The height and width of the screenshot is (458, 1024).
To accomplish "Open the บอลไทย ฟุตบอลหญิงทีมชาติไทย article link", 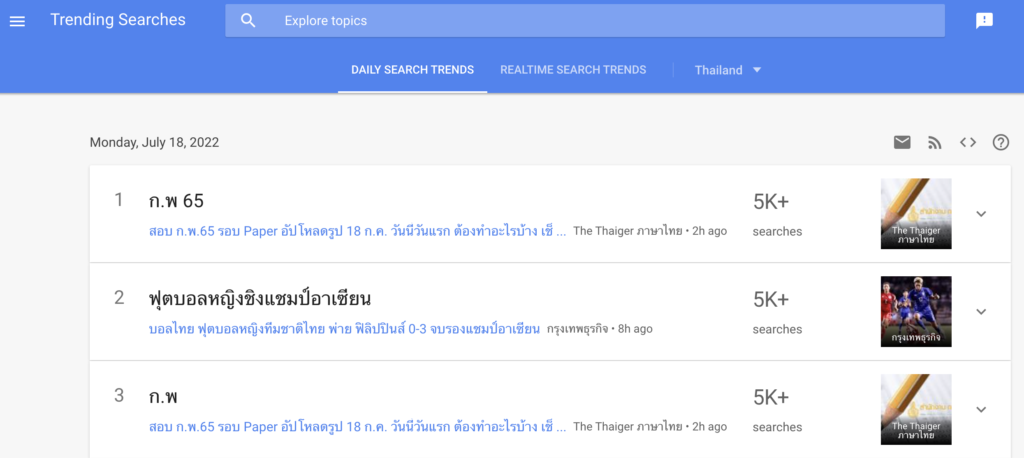I will tap(344, 329).
